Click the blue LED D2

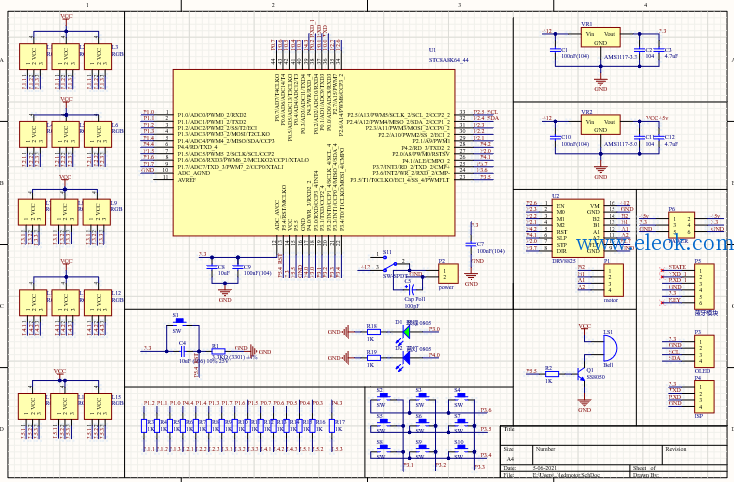coord(405,358)
